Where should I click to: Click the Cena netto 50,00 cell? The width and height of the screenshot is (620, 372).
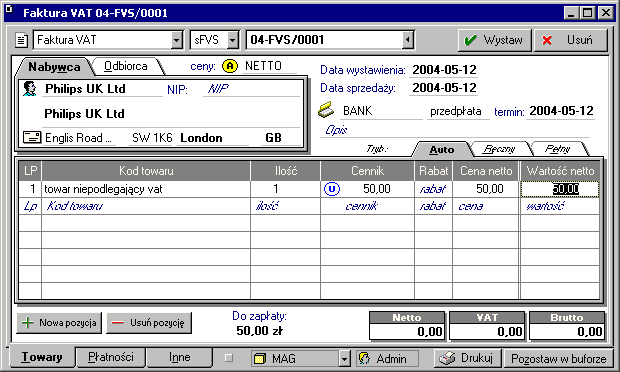coord(486,189)
